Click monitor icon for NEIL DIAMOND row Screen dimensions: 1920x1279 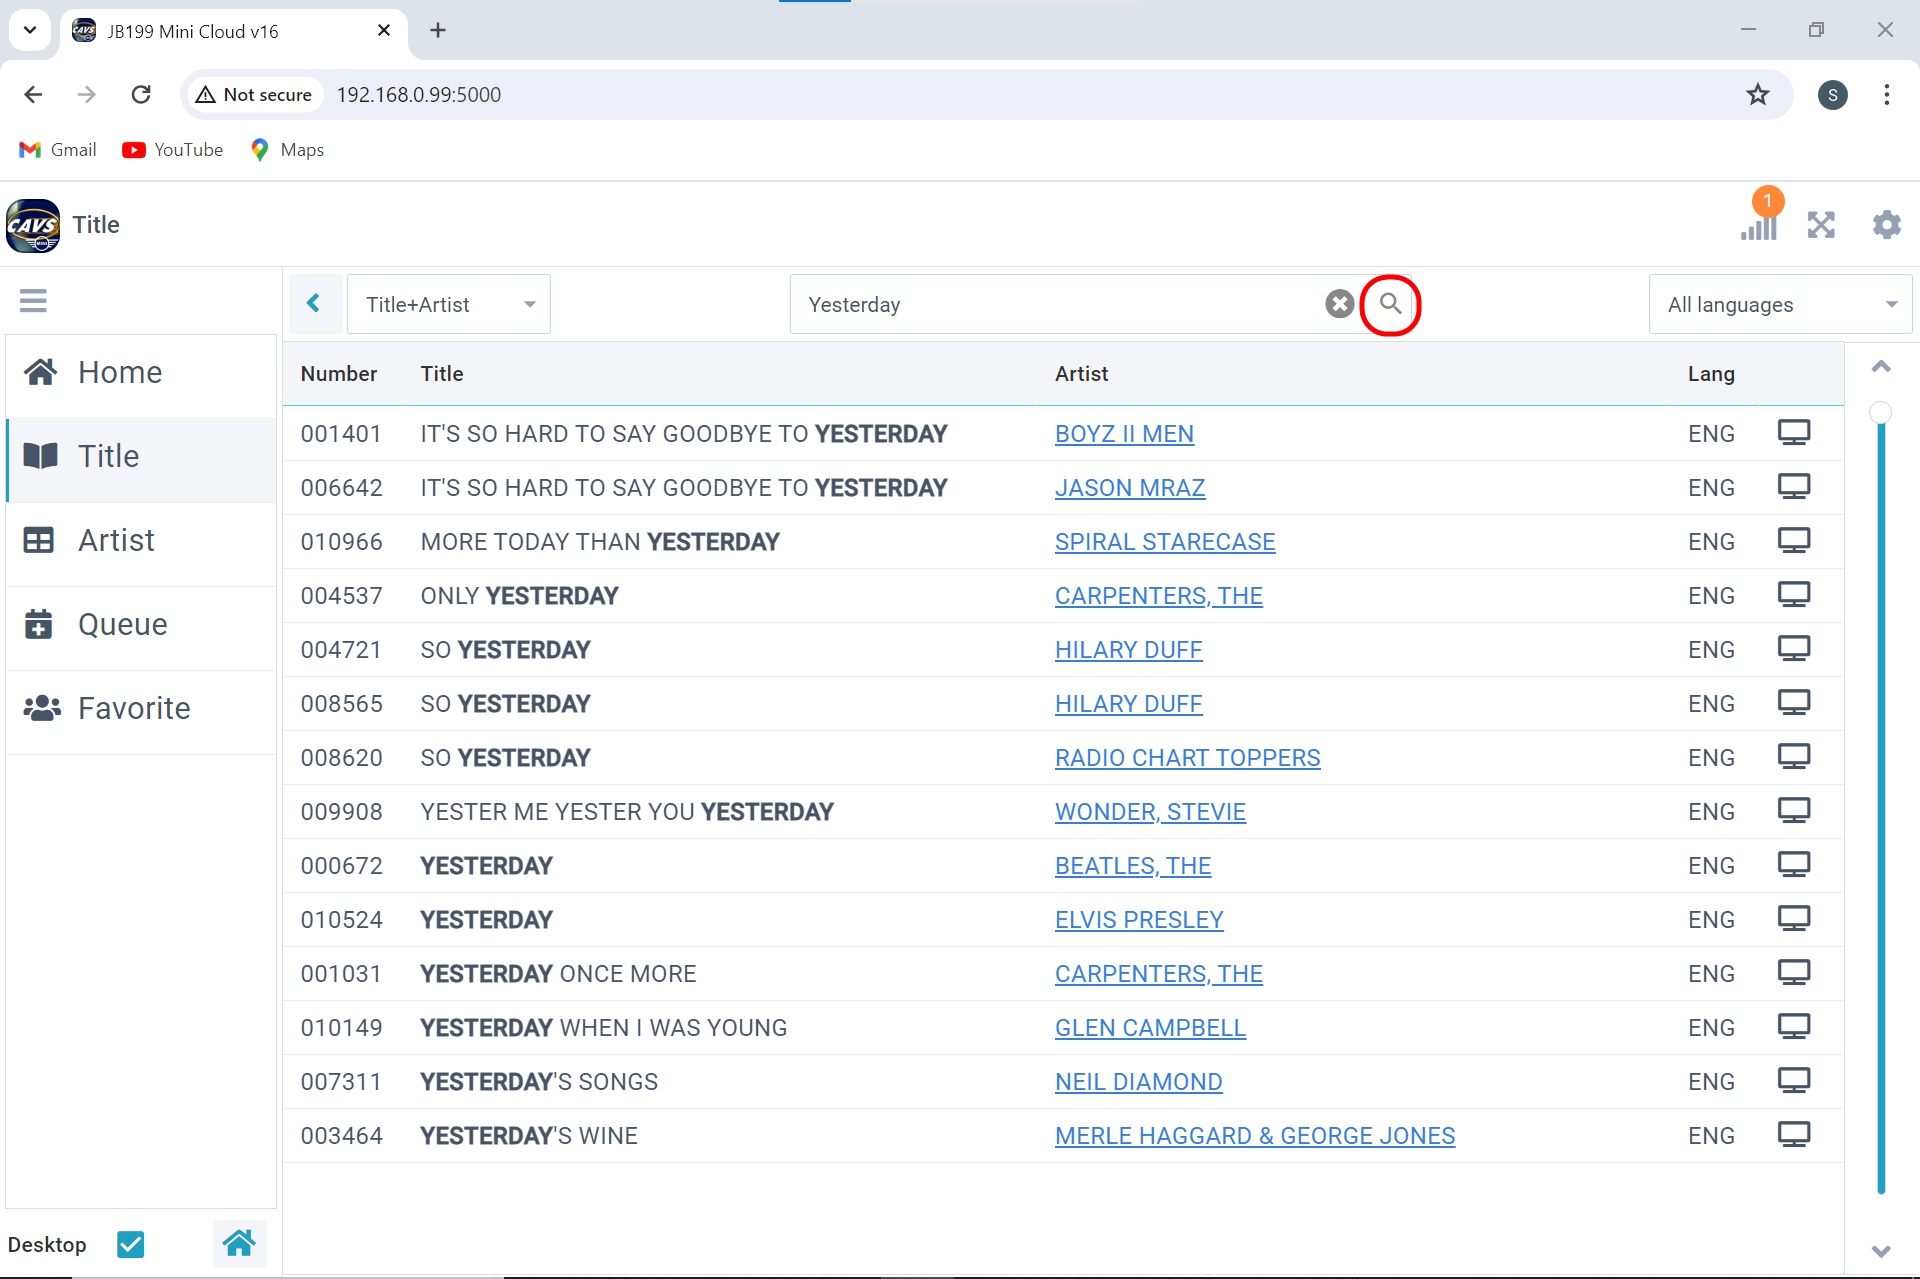click(1794, 1082)
